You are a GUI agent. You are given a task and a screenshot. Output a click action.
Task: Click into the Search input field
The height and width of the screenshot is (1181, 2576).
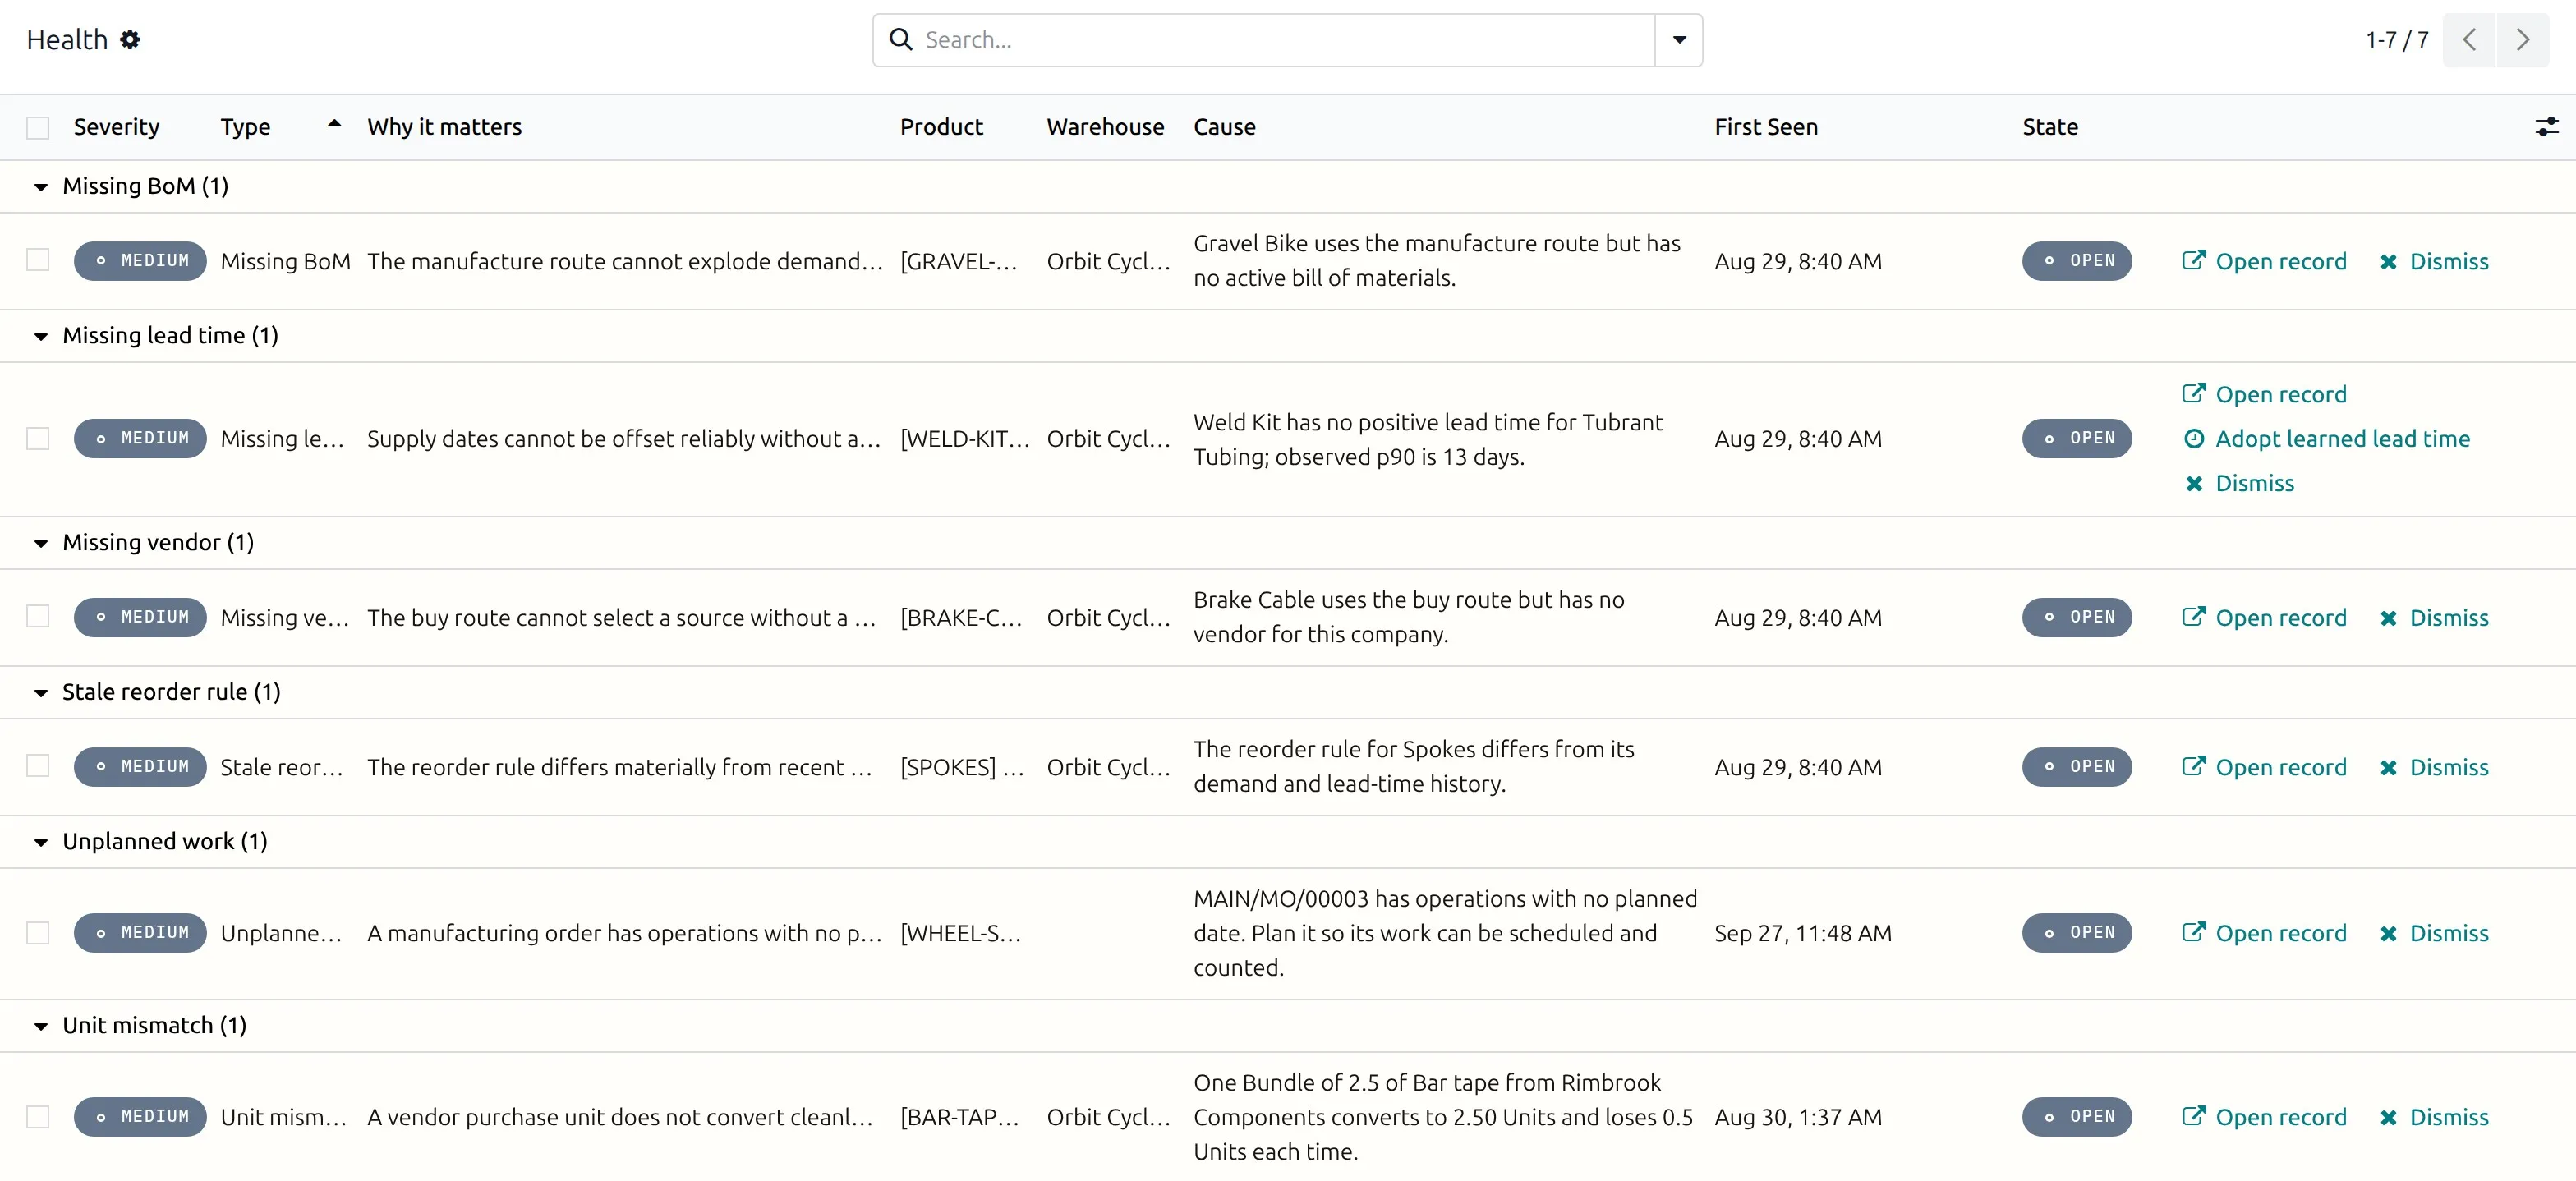click(x=1285, y=40)
